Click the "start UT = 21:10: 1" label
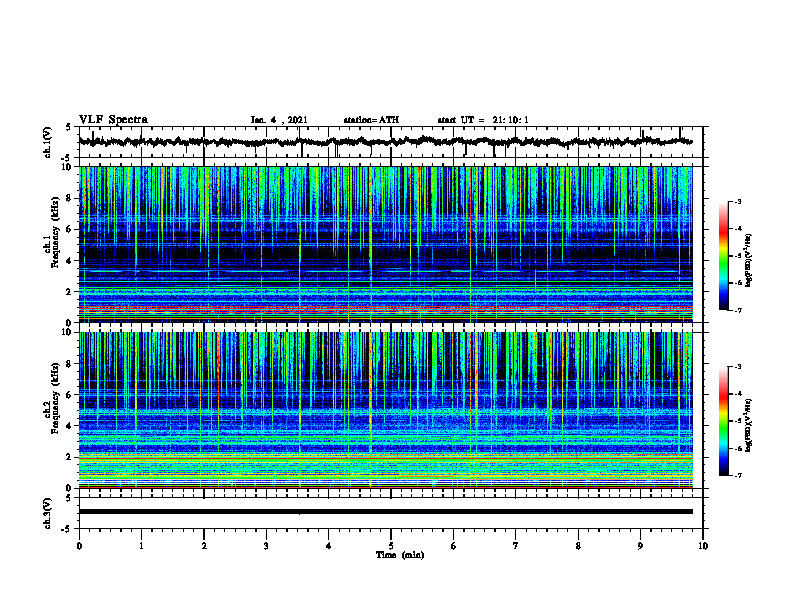Screen dimensions: 792x612 coord(483,120)
